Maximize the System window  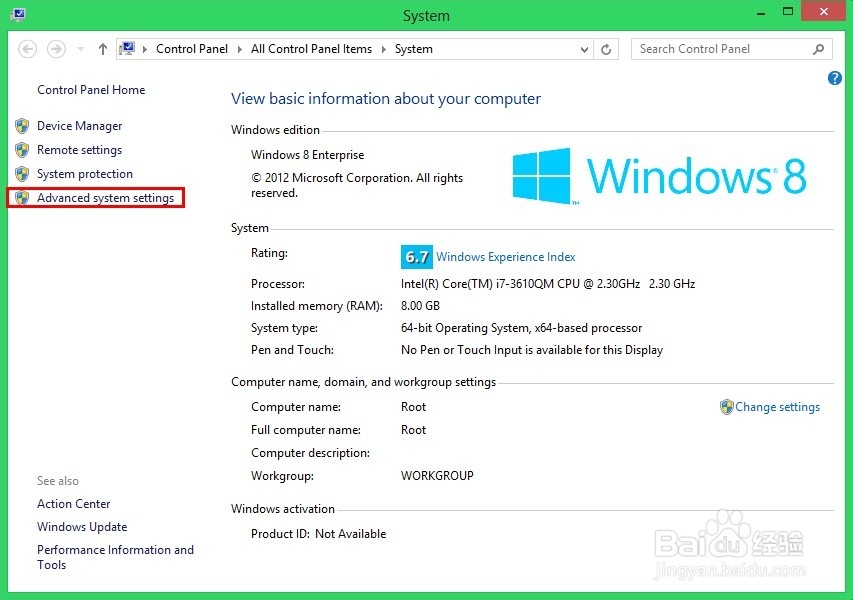788,12
